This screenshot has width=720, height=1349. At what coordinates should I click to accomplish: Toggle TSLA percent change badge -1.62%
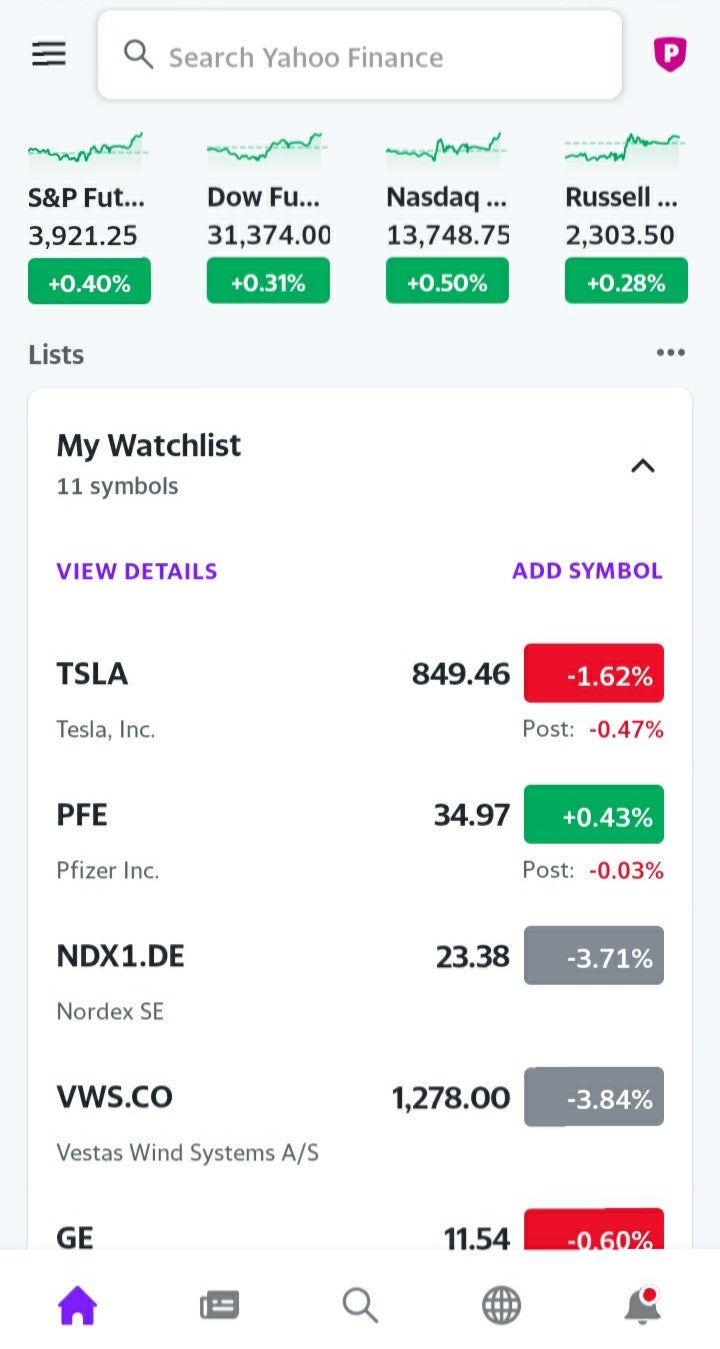pyautogui.click(x=593, y=674)
